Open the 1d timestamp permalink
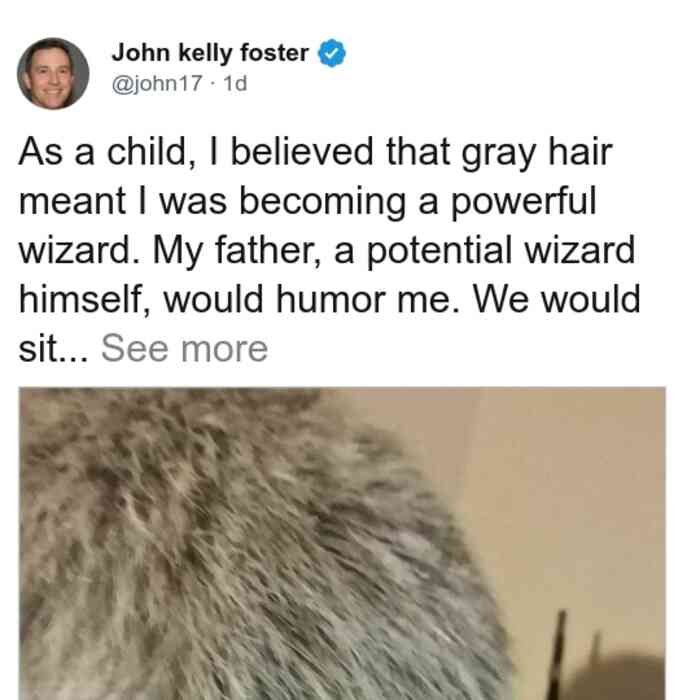This screenshot has width=700, height=700. 235,83
